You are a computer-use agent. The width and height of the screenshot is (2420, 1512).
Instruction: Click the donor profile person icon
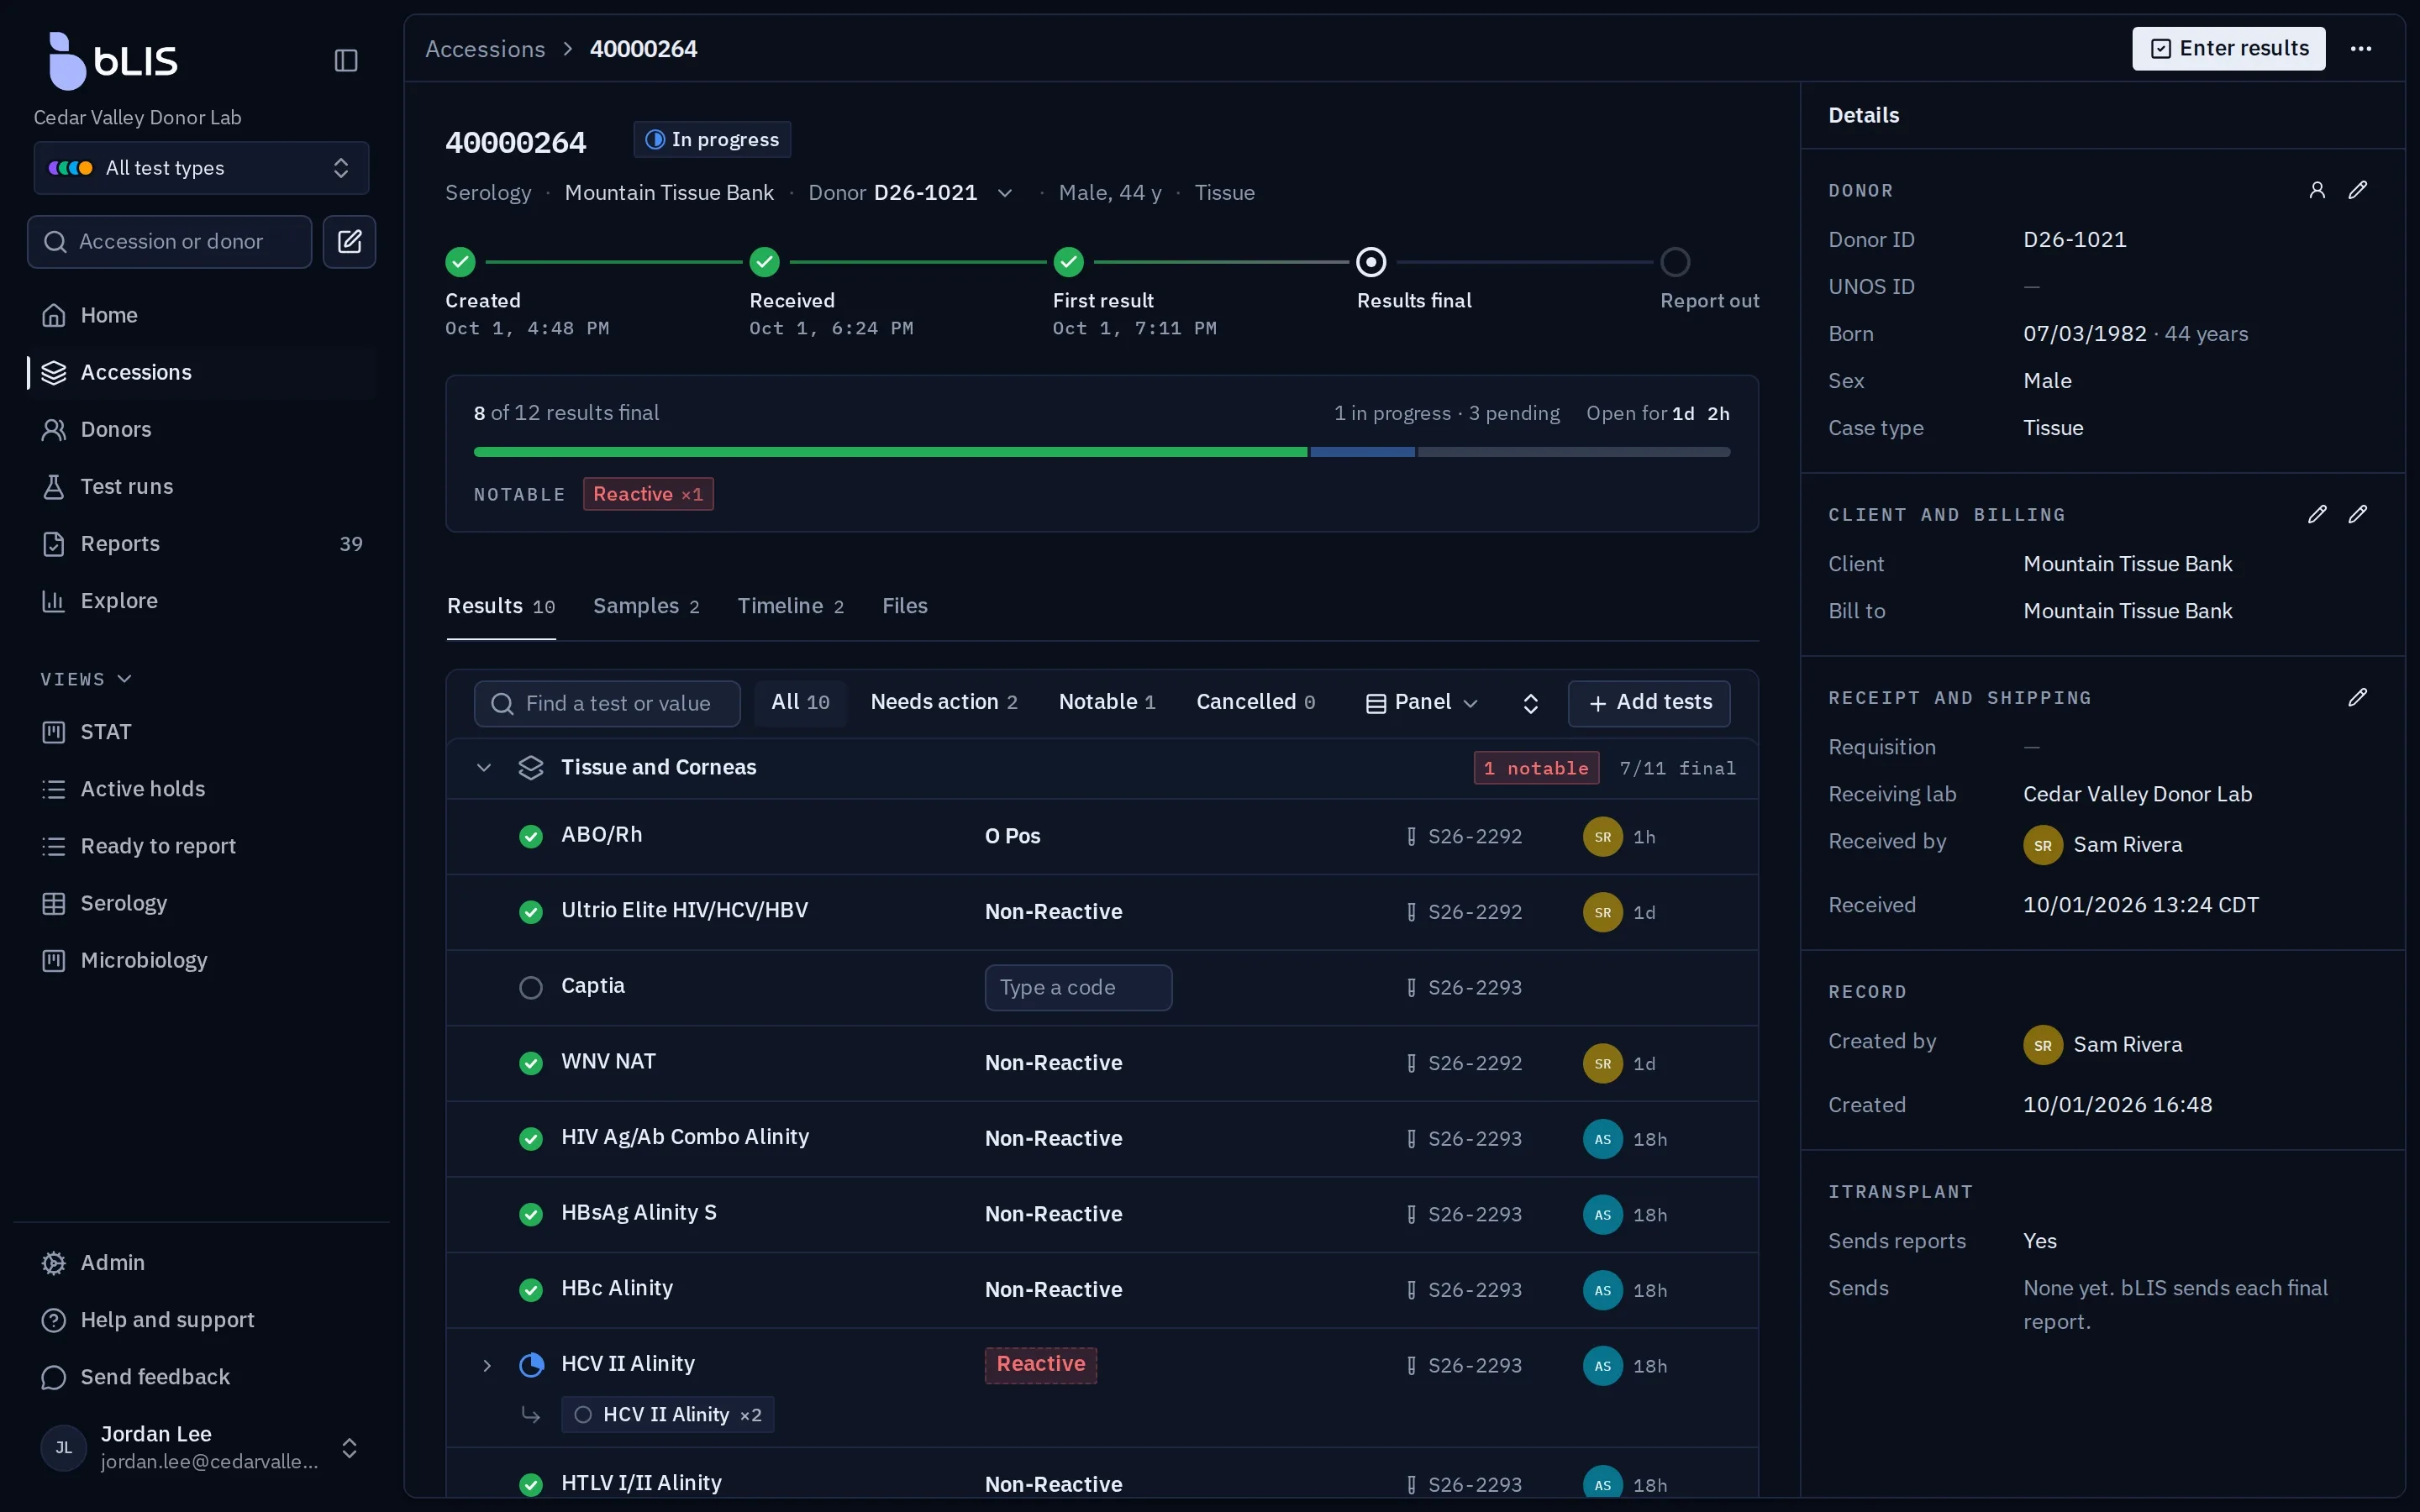(x=2317, y=190)
